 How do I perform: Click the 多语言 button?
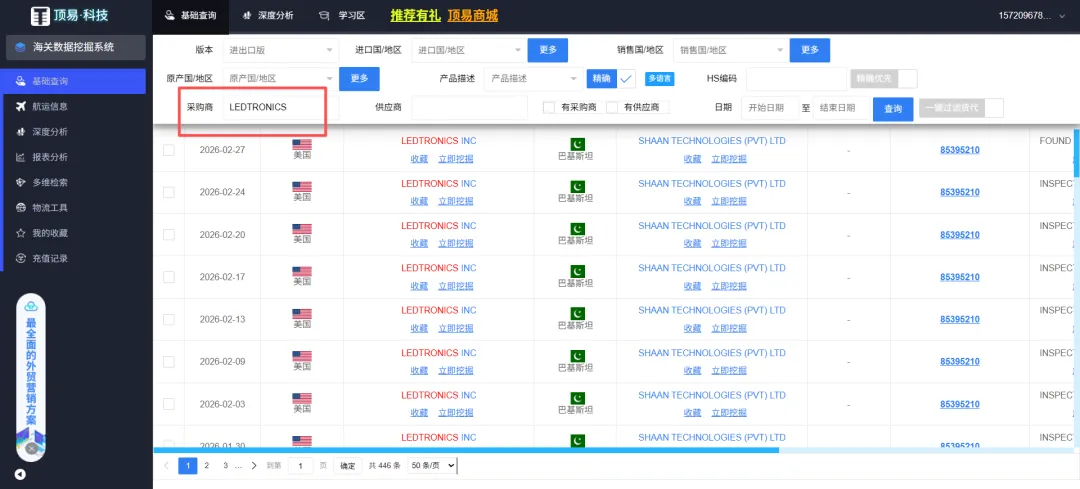(660, 79)
